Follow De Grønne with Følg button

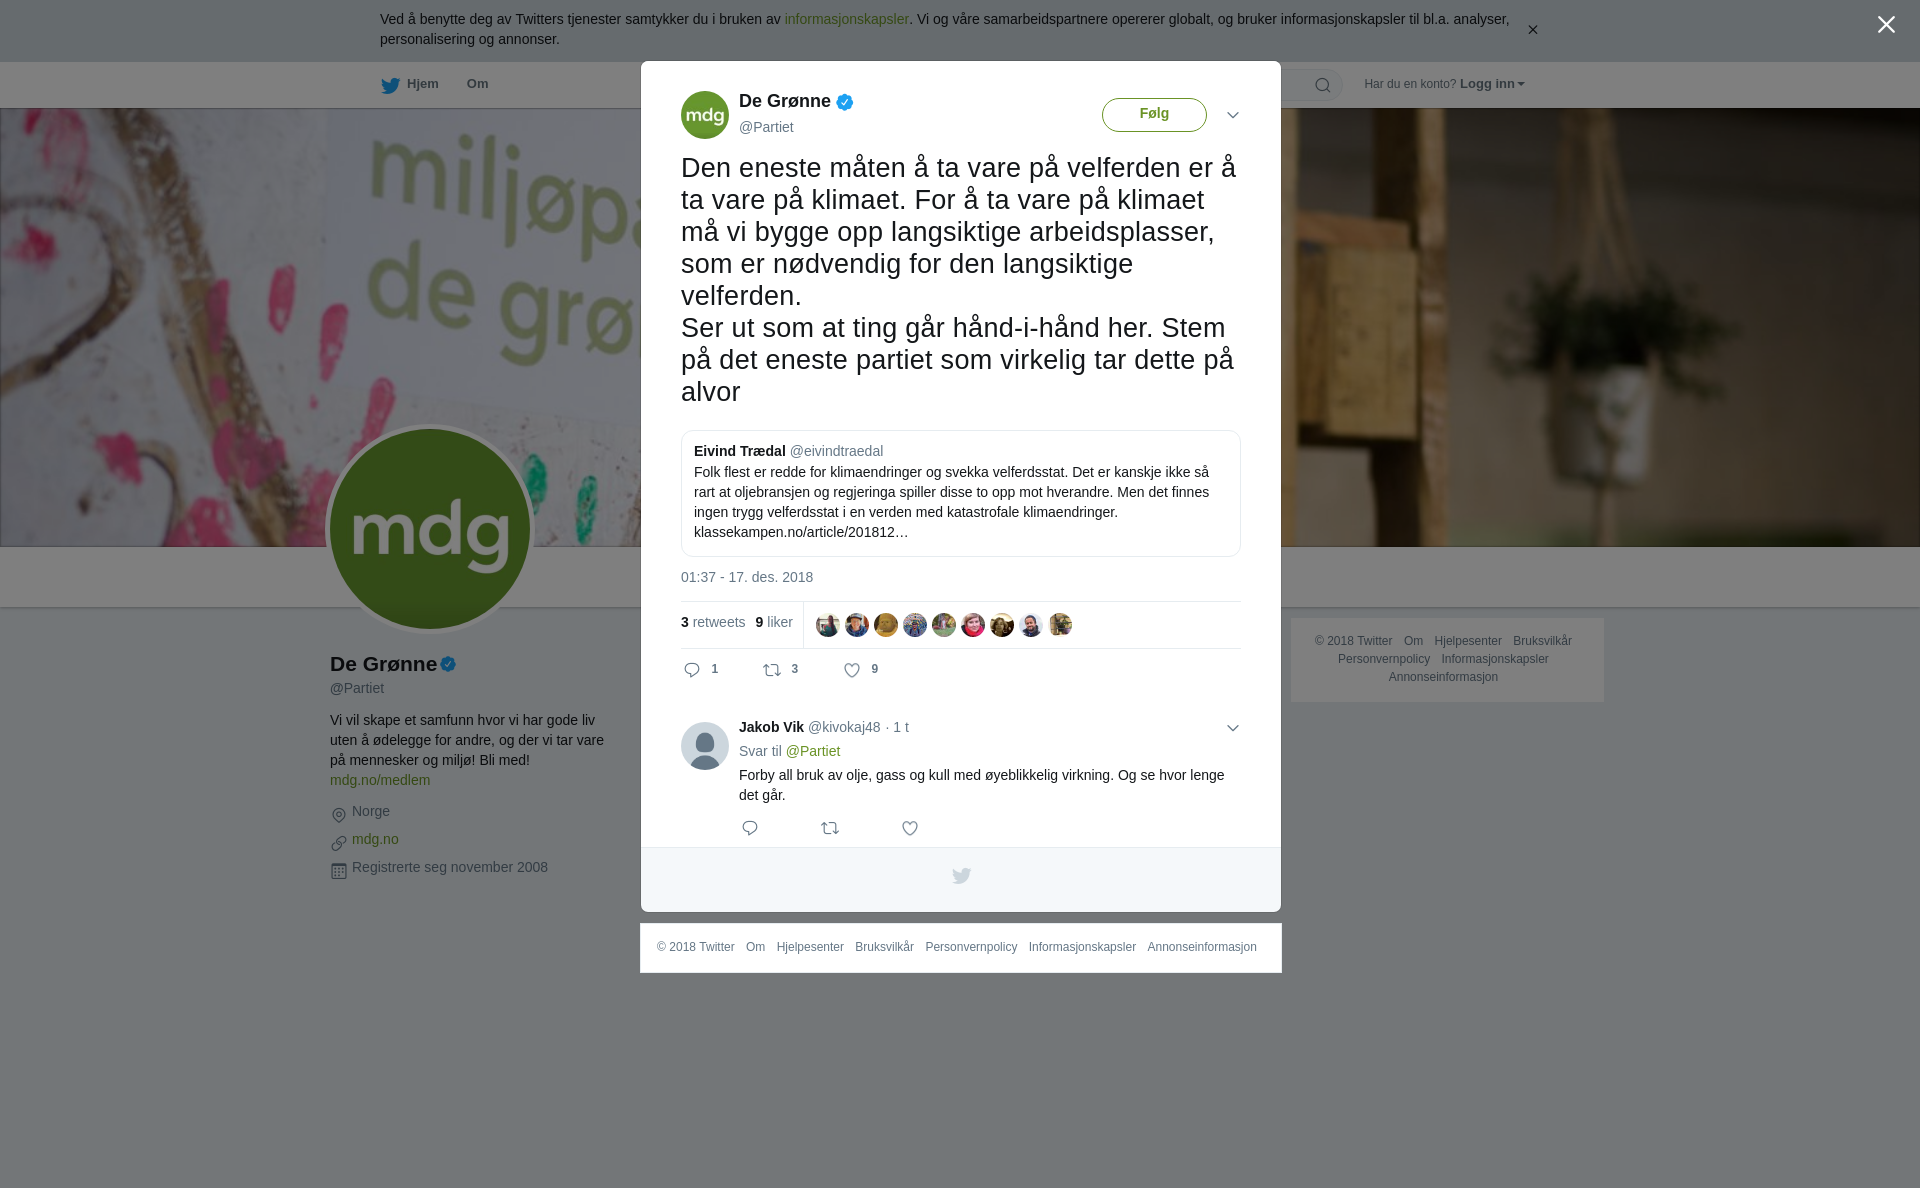[1154, 114]
